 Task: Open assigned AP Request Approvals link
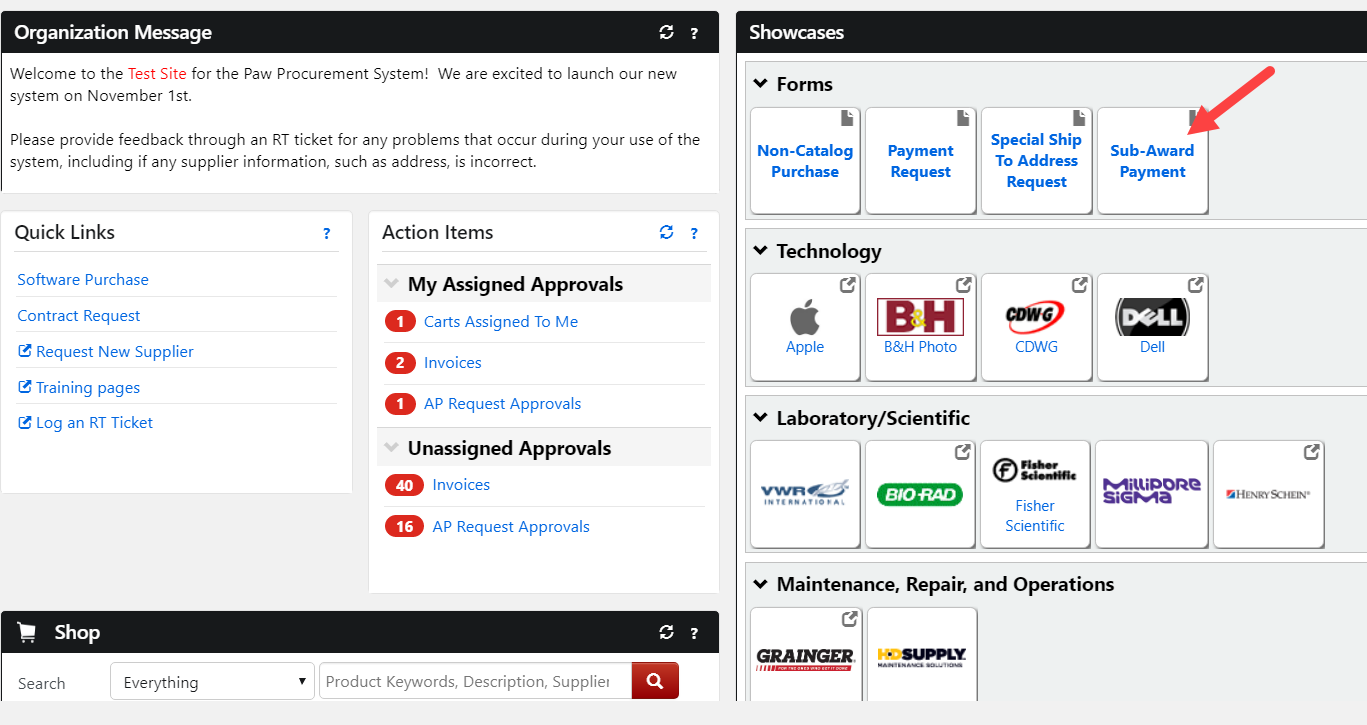click(502, 404)
